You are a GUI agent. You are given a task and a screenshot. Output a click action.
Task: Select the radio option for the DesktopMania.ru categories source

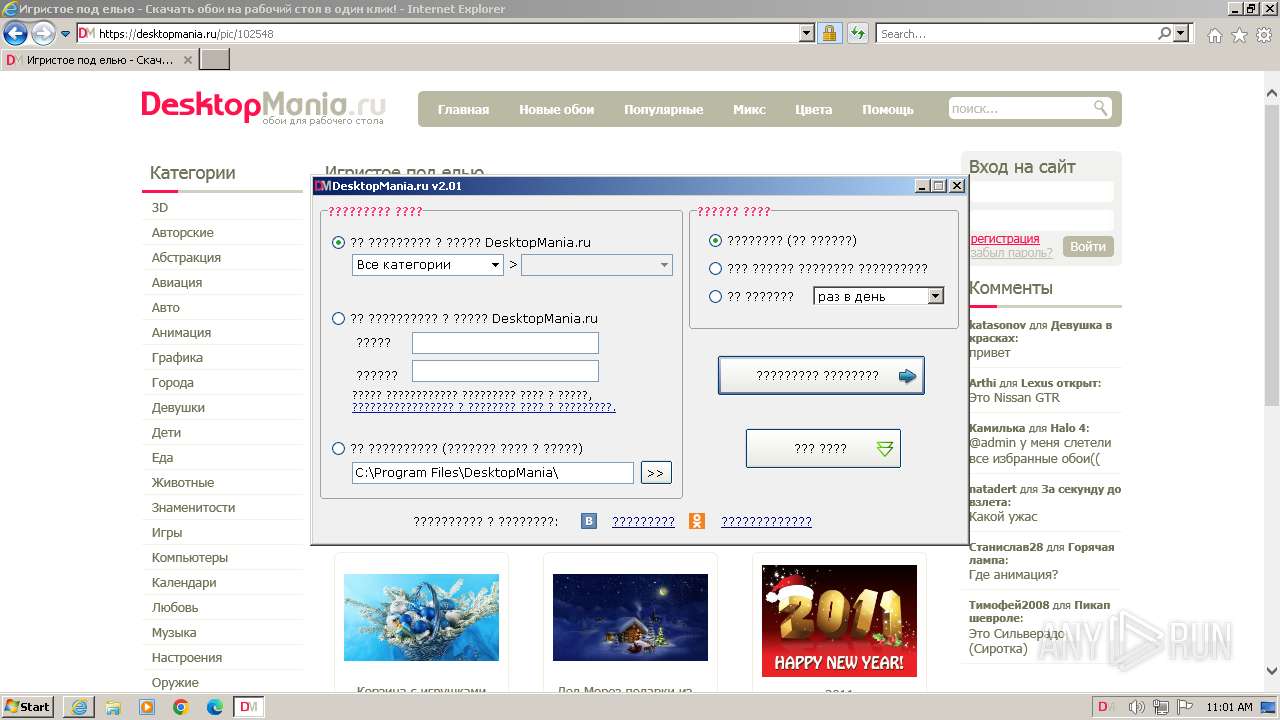pos(338,242)
